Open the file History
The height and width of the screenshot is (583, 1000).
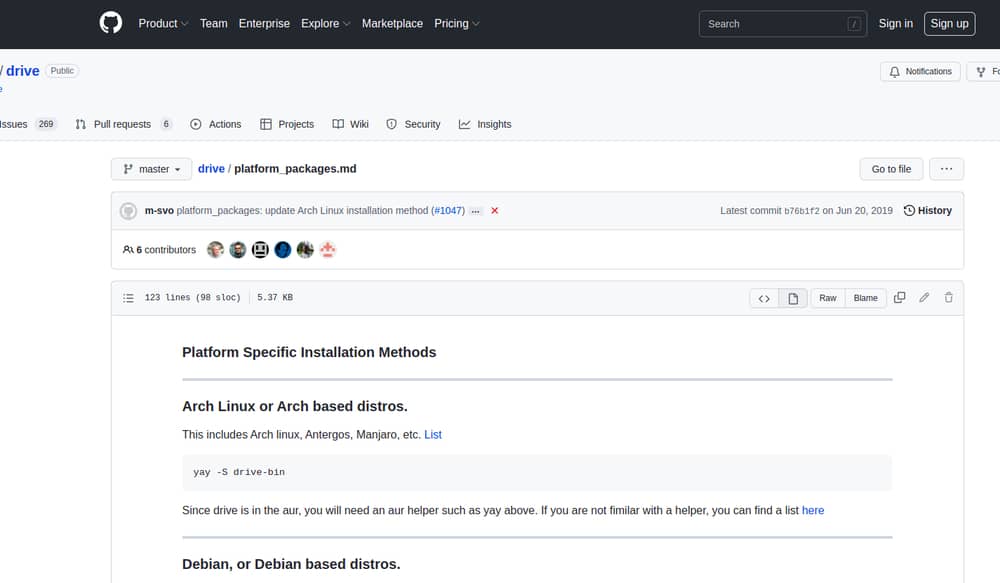coord(927,210)
